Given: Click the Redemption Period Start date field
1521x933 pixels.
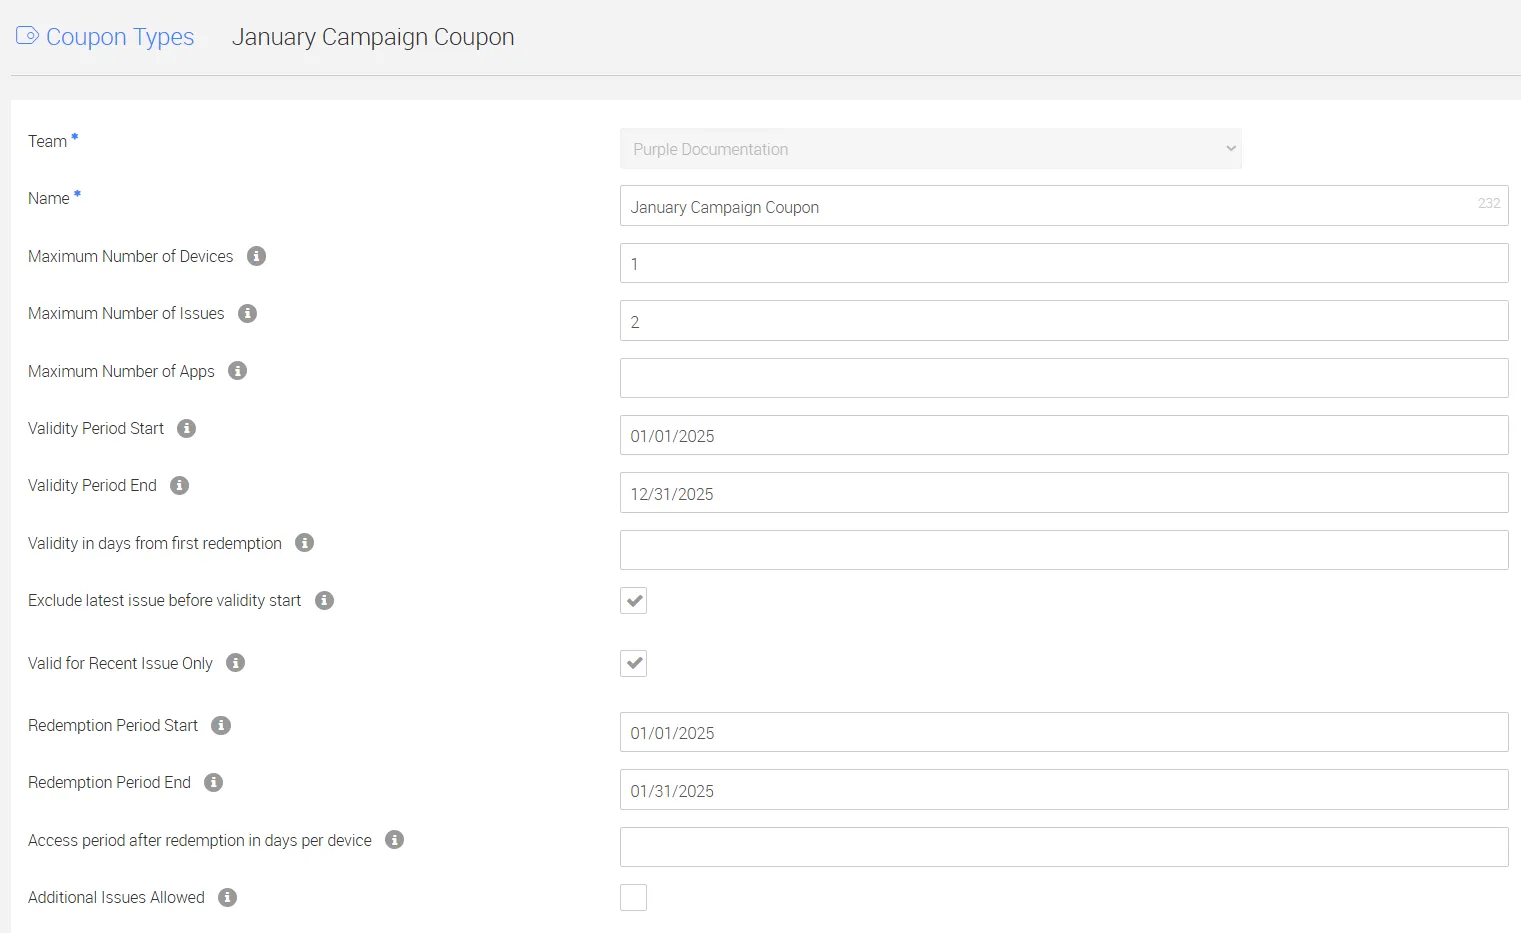Looking at the screenshot, I should [x=1064, y=732].
